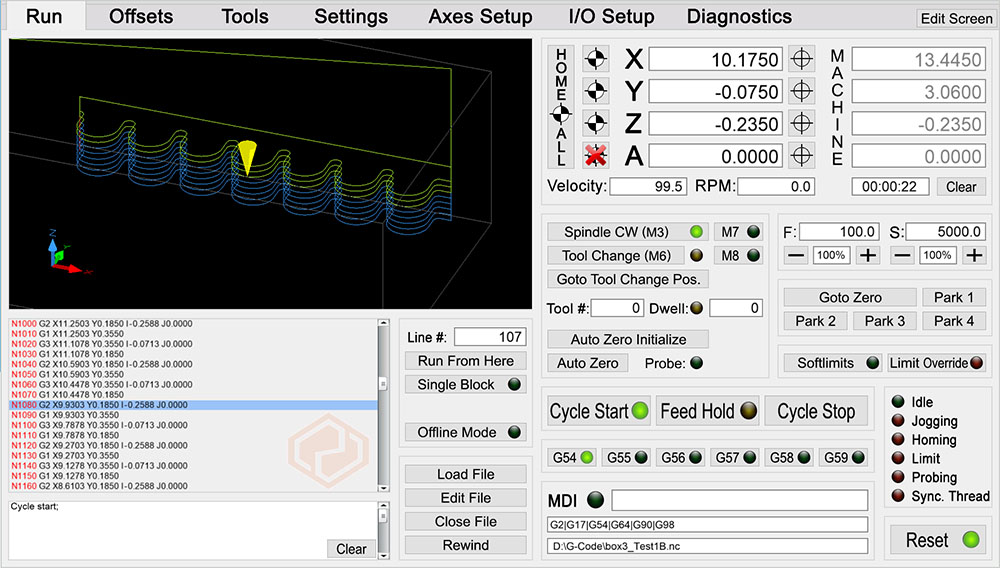The width and height of the screenshot is (1000, 568).
Task: Click the MDI command input field
Action: click(739, 500)
